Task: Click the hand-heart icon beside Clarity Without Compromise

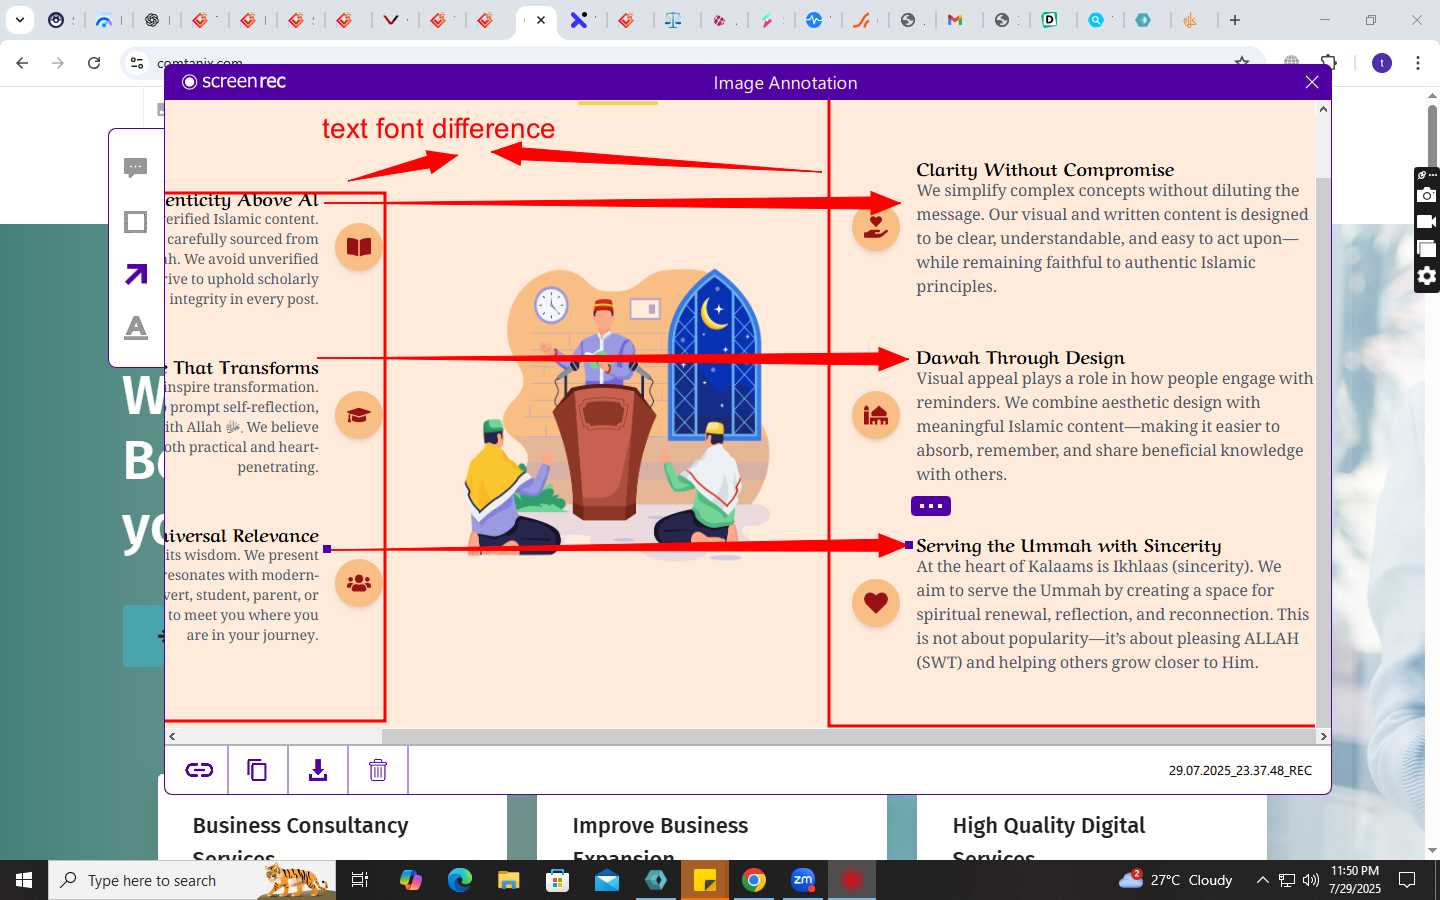Action: 876,227
